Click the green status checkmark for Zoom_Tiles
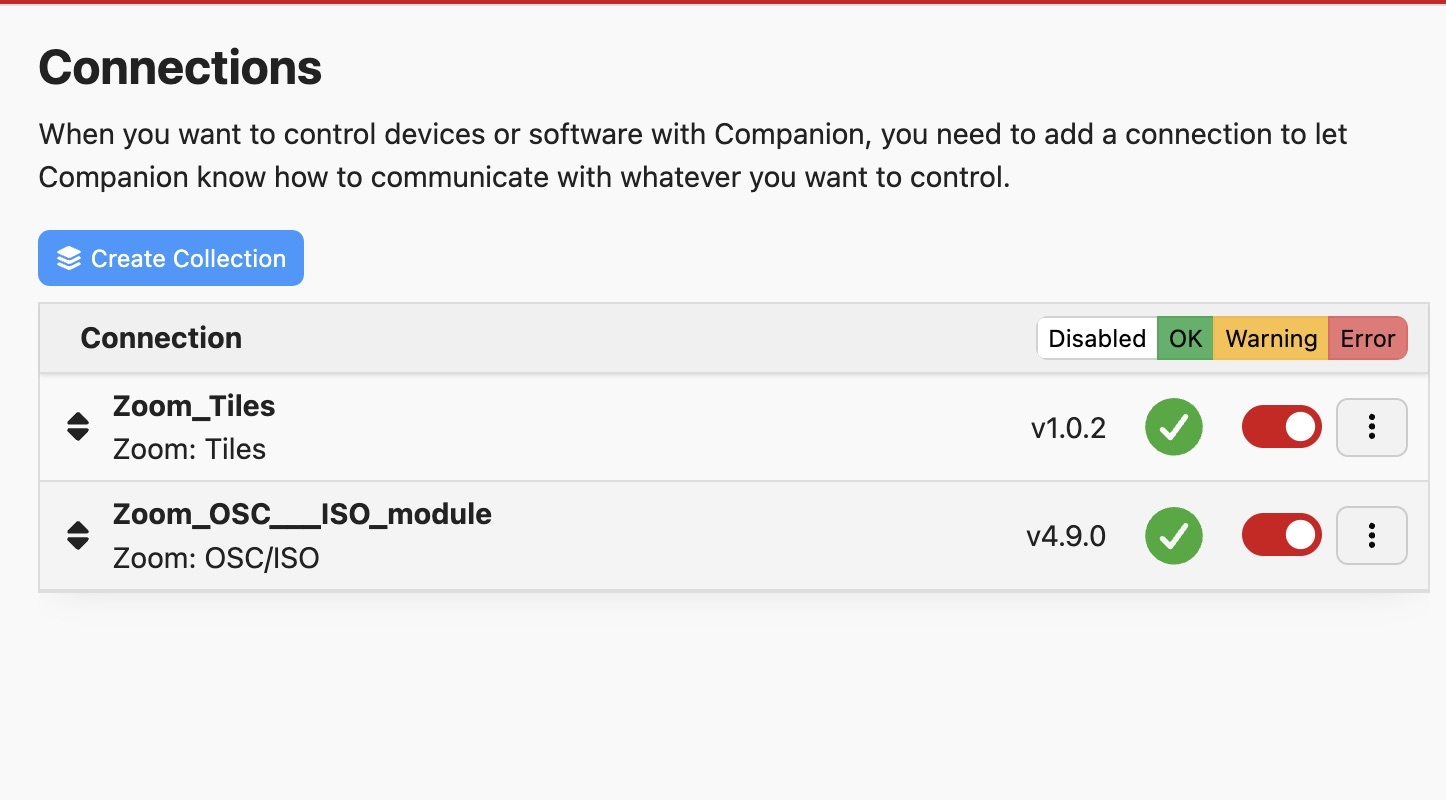This screenshot has width=1446, height=800. coord(1174,427)
